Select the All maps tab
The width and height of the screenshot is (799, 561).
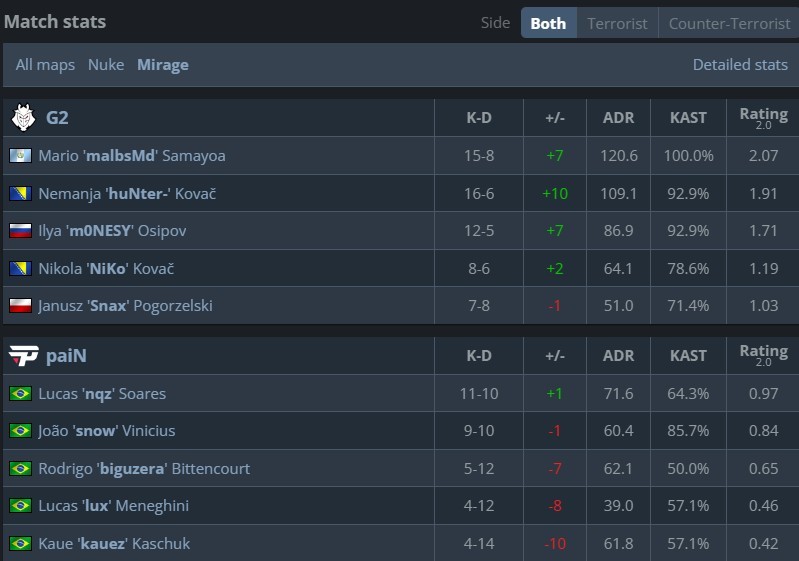(x=45, y=65)
